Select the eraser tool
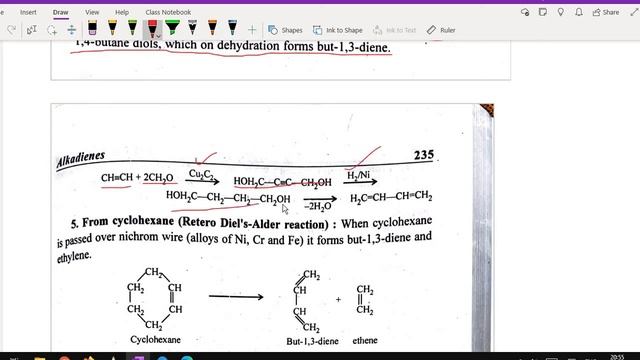 pyautogui.click(x=92, y=29)
